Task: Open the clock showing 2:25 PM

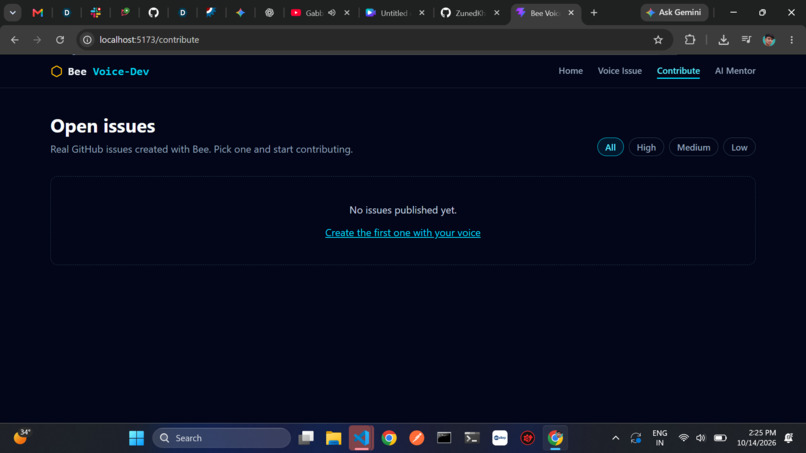Action: click(x=756, y=438)
